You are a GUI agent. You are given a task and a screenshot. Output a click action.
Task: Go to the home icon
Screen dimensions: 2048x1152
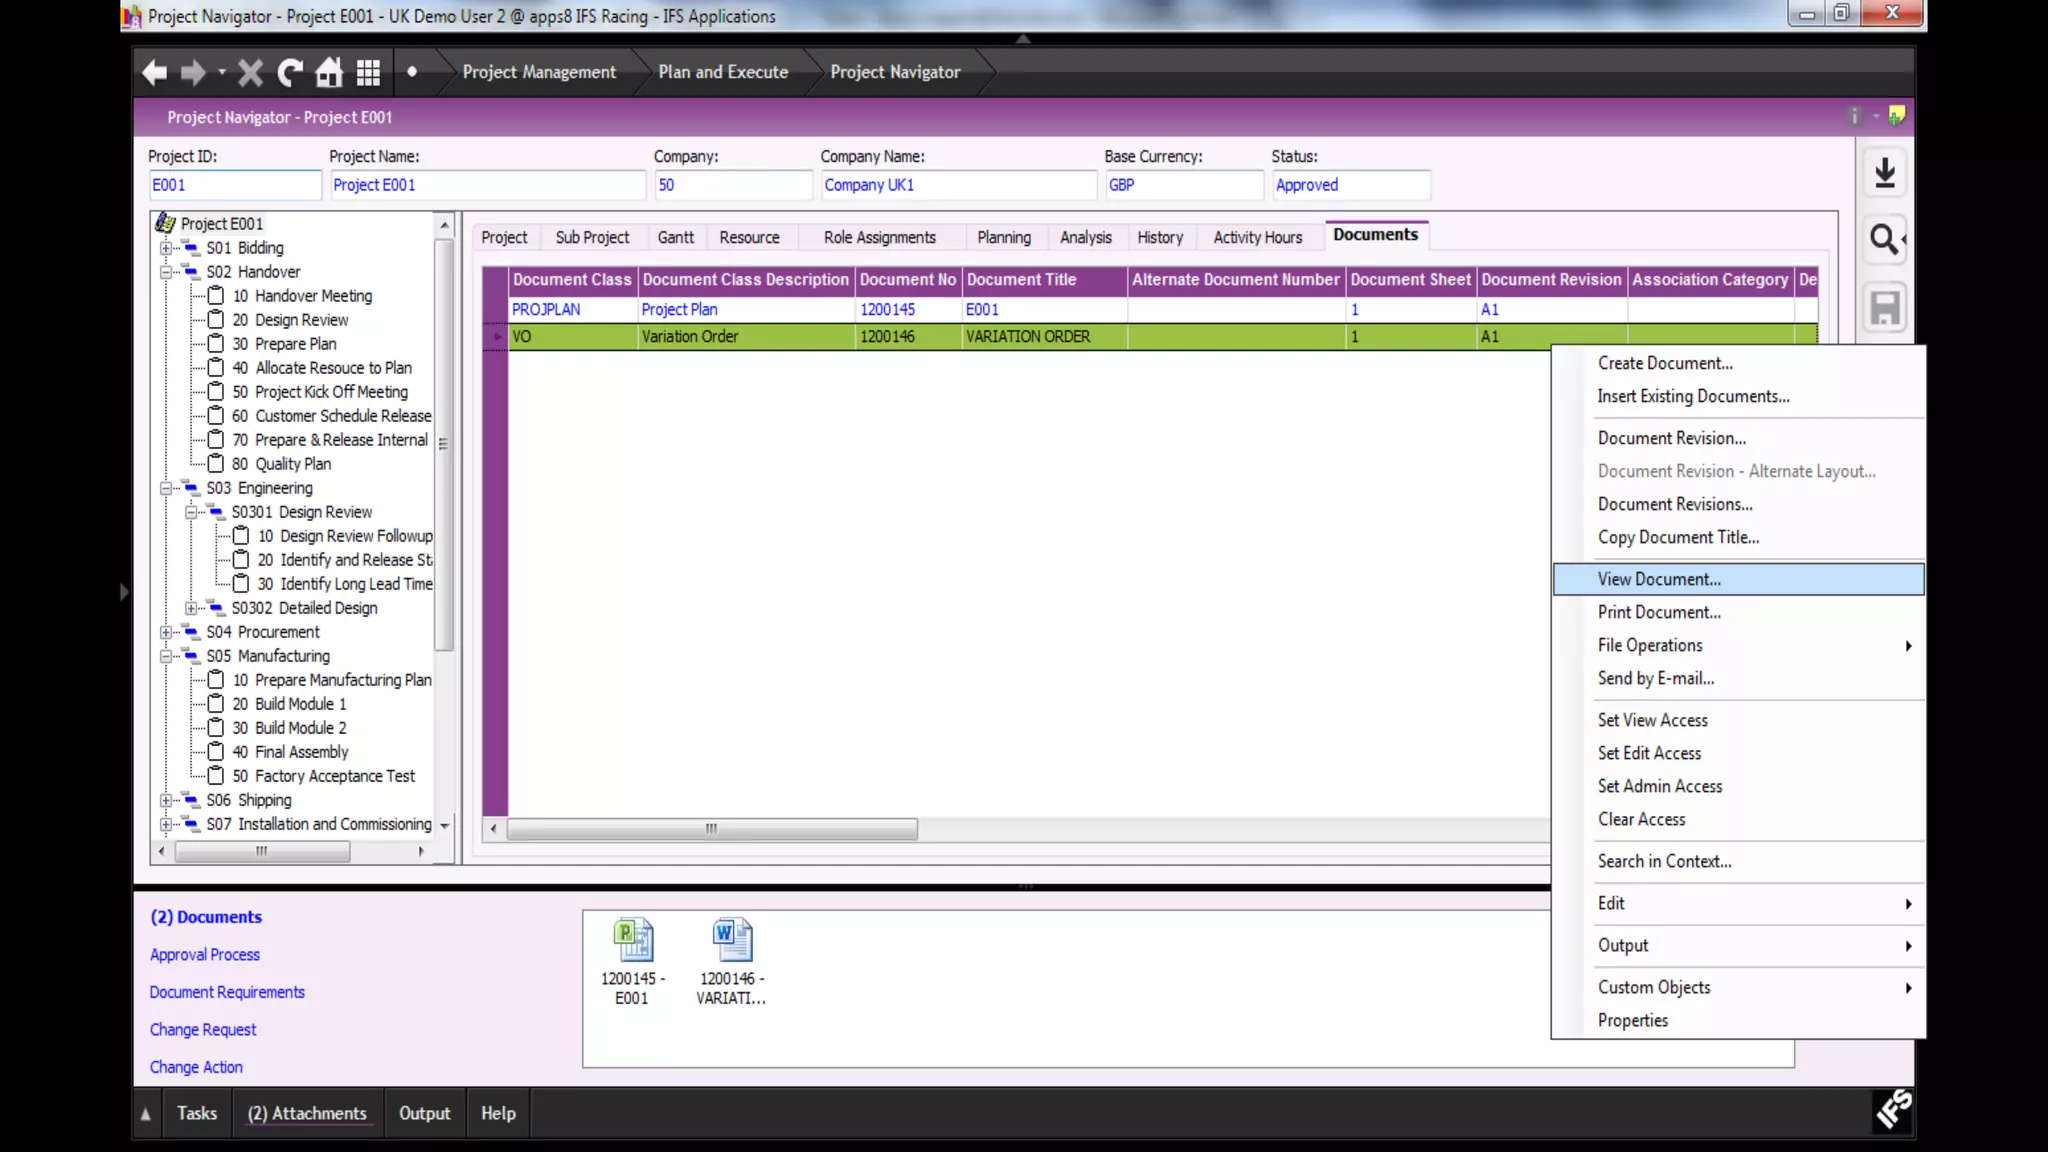tap(329, 72)
